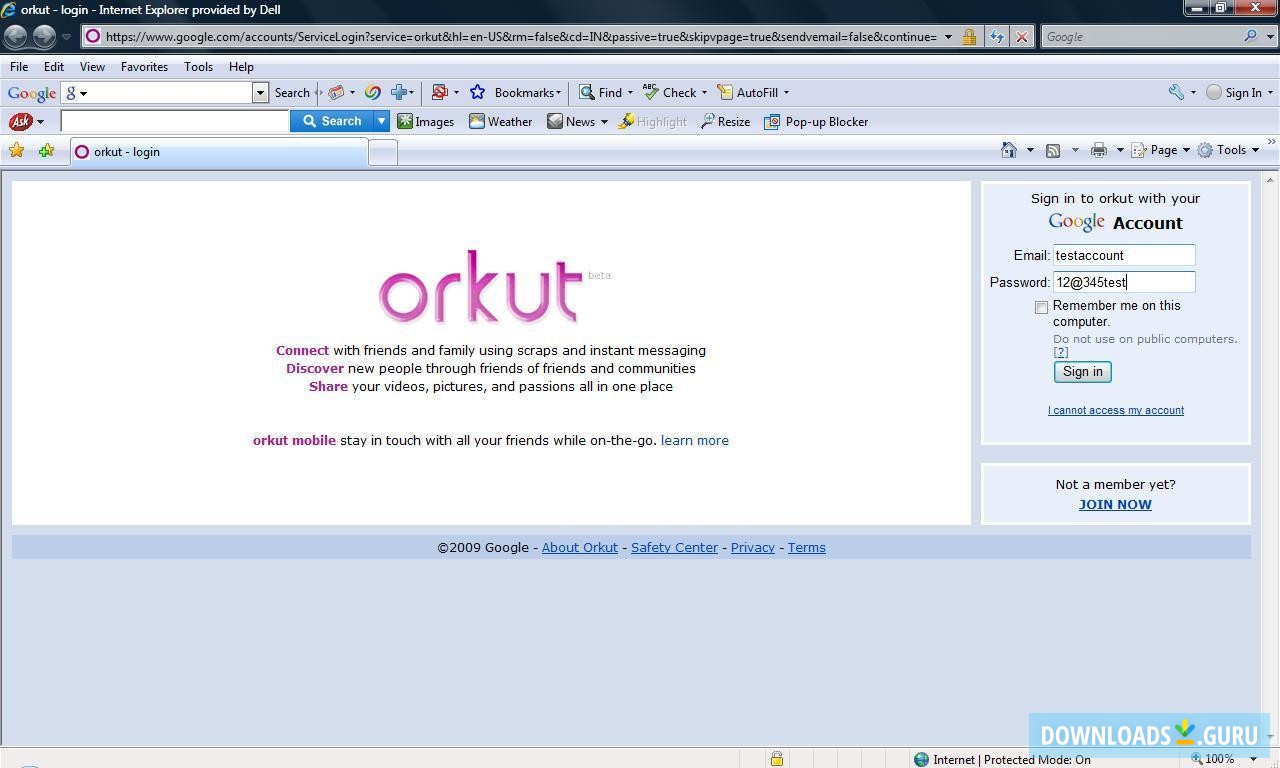Open the View menu
This screenshot has height=768, width=1280.
point(92,67)
